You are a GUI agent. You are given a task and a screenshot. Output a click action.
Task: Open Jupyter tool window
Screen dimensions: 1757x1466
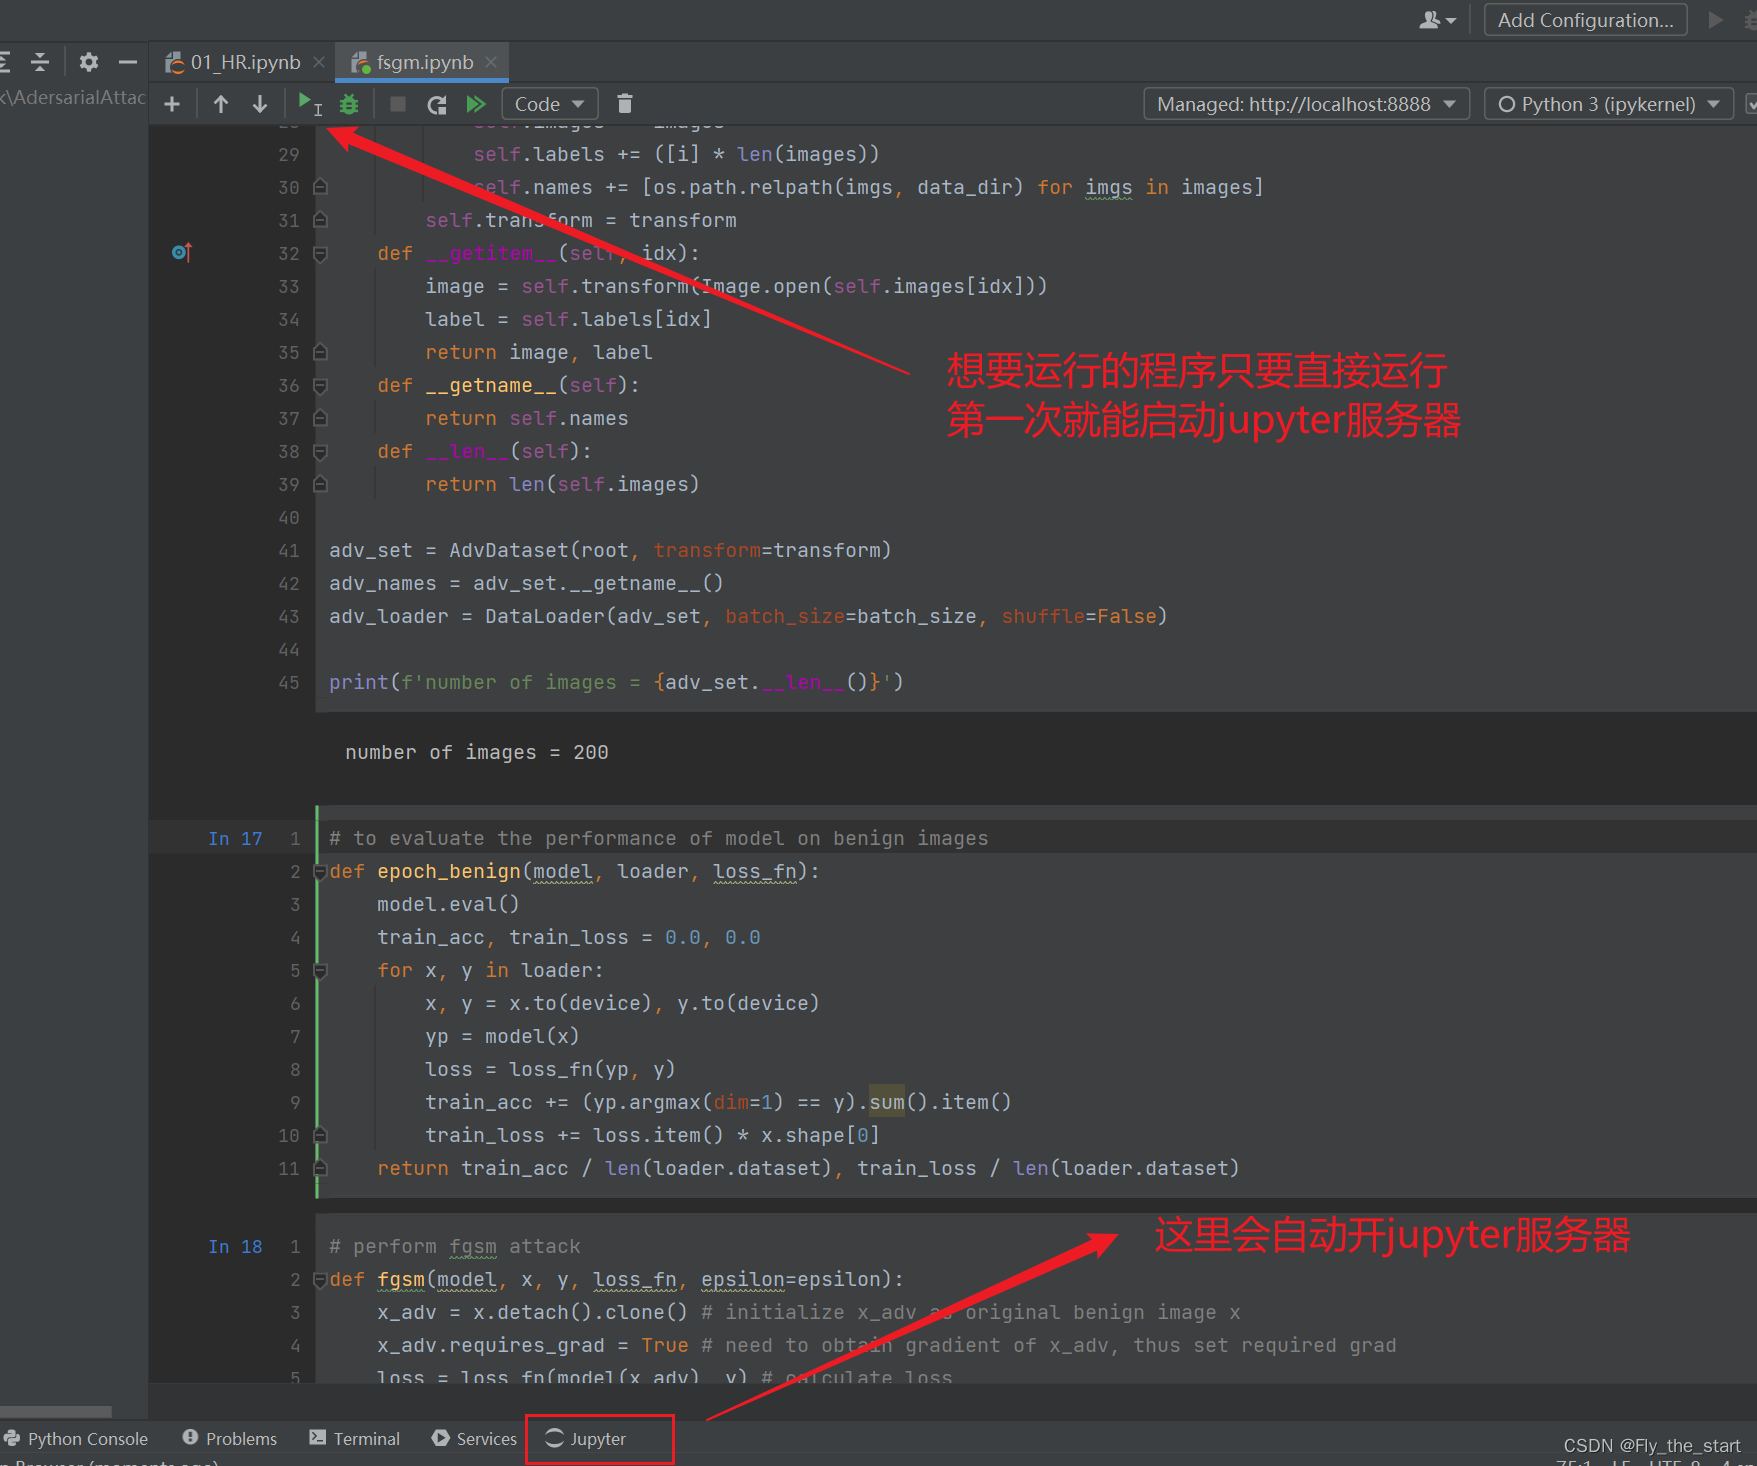point(586,1438)
